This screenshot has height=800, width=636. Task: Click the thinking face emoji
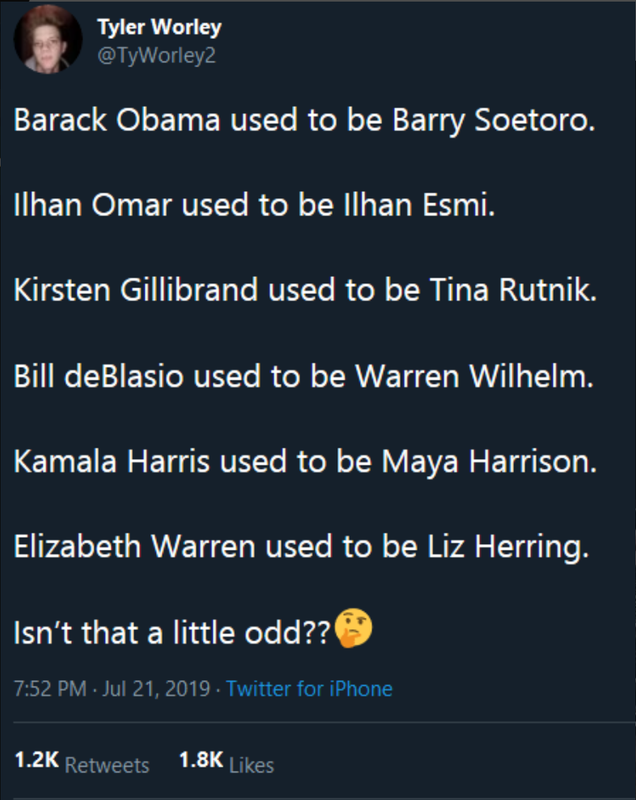pos(353,629)
